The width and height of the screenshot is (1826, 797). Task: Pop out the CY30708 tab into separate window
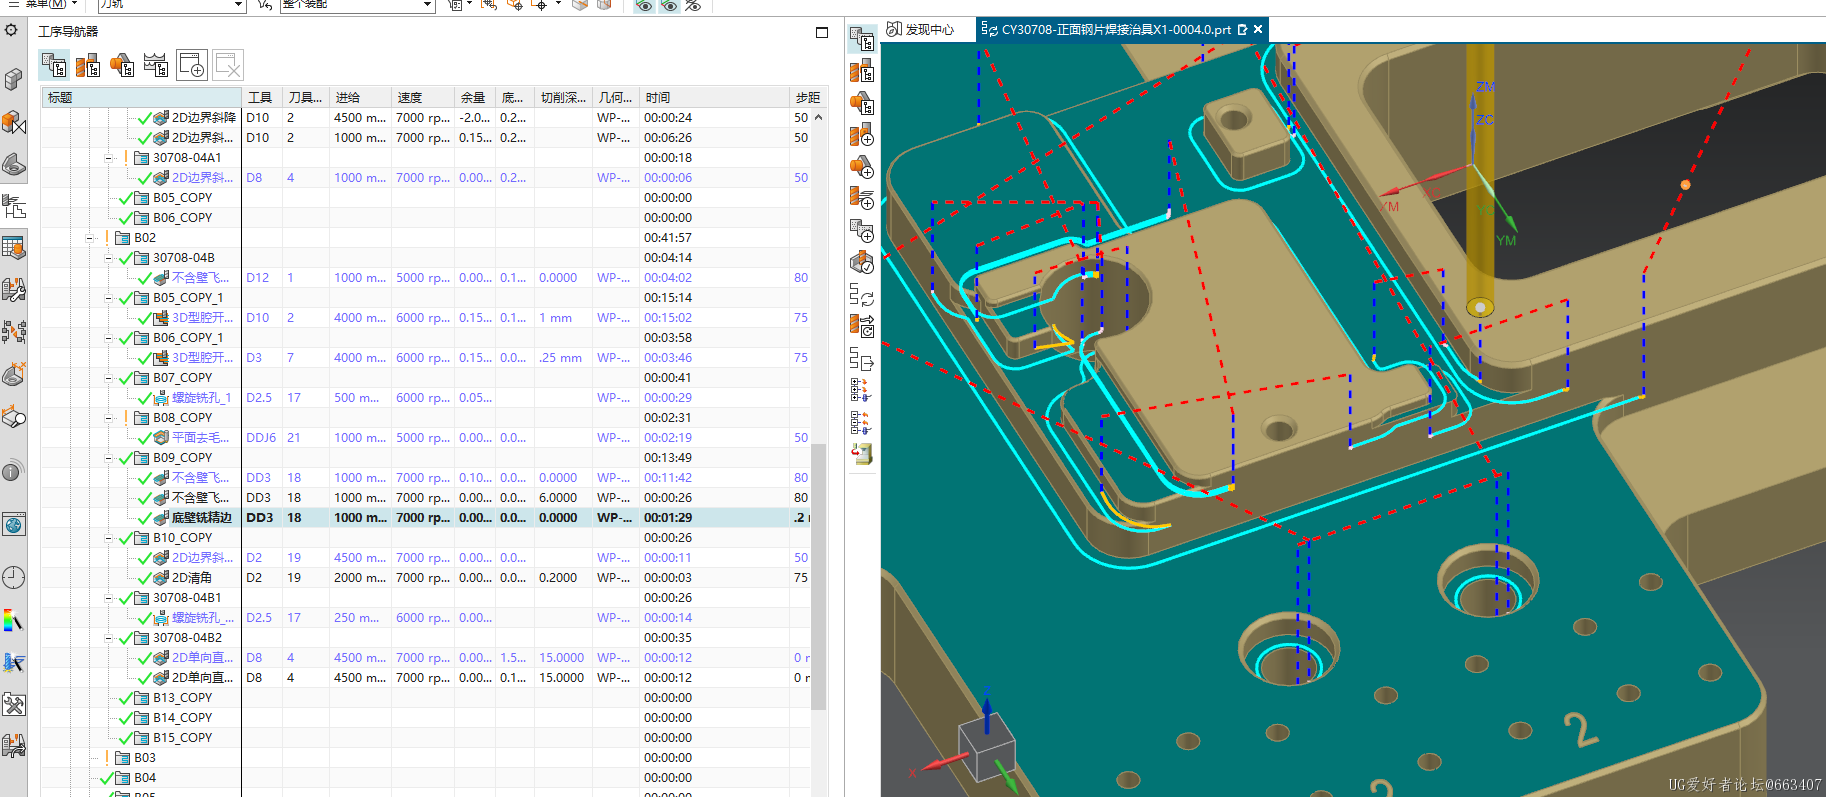(x=1242, y=30)
